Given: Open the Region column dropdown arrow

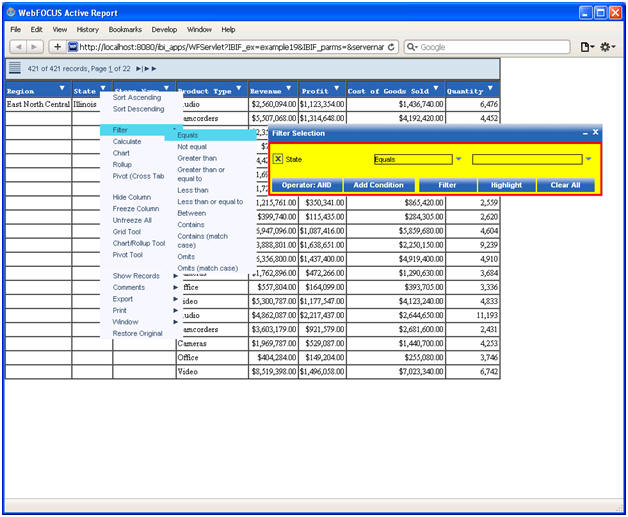Looking at the screenshot, I should tap(62, 88).
